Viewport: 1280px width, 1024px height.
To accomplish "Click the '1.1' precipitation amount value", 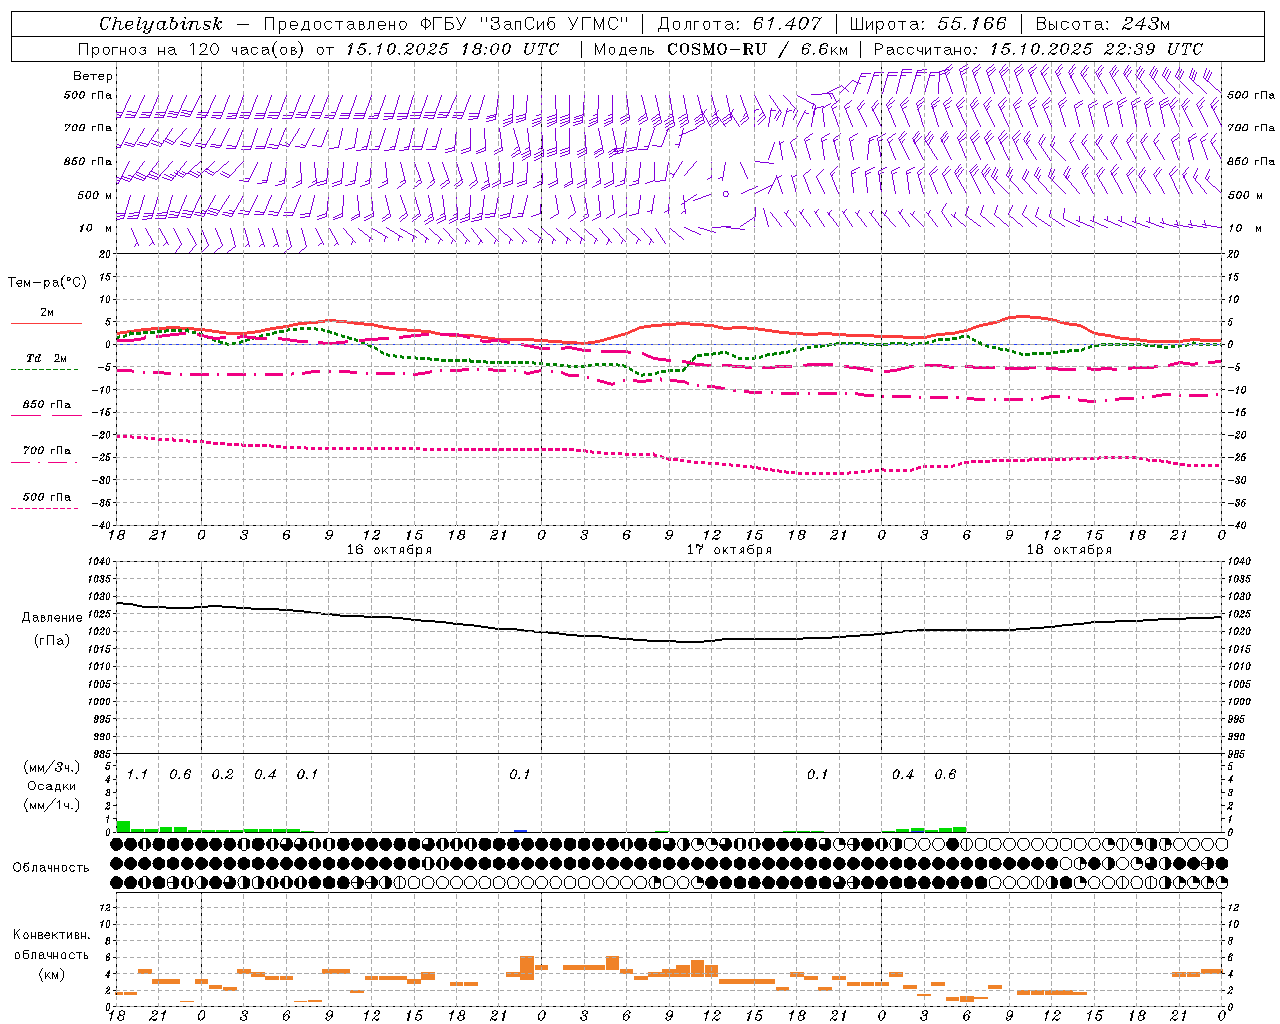I will [x=137, y=775].
